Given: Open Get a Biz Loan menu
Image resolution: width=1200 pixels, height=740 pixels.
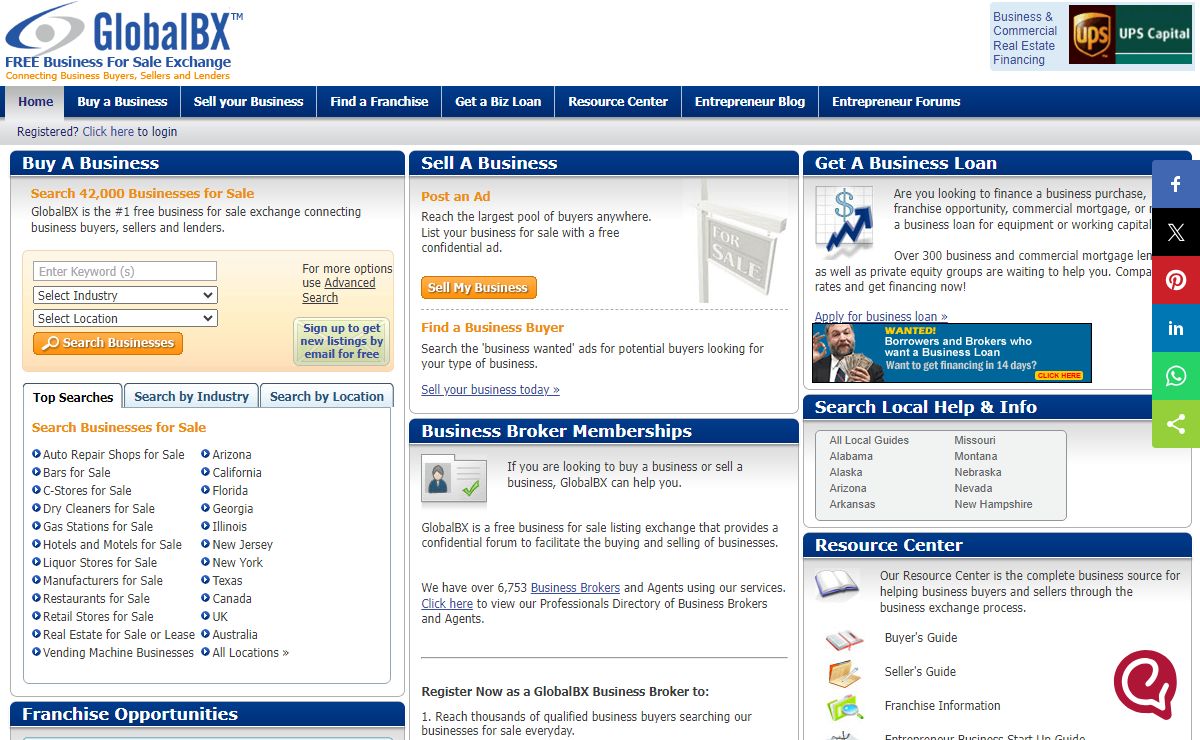Looking at the screenshot, I should click(498, 102).
